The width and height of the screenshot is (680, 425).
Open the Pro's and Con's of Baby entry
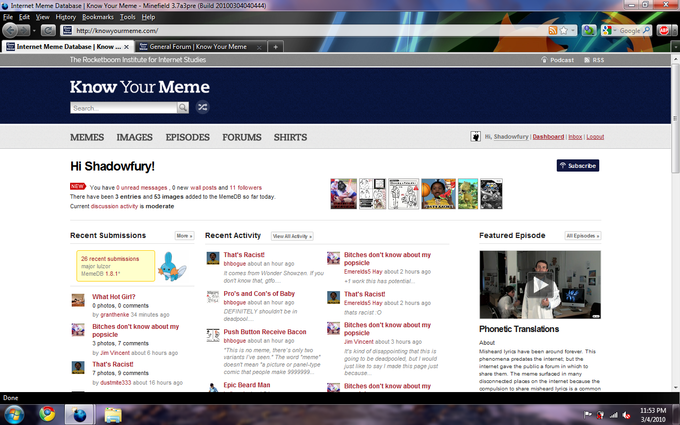pos(259,294)
